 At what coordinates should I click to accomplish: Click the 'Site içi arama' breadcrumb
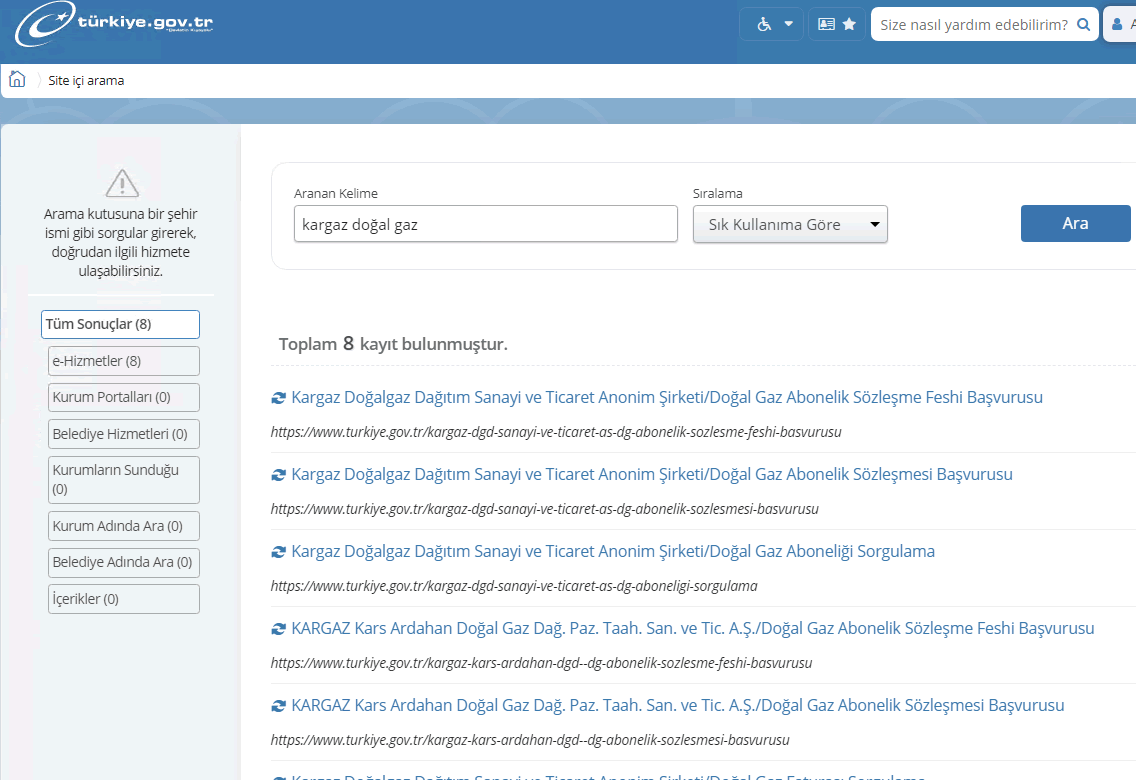86,80
